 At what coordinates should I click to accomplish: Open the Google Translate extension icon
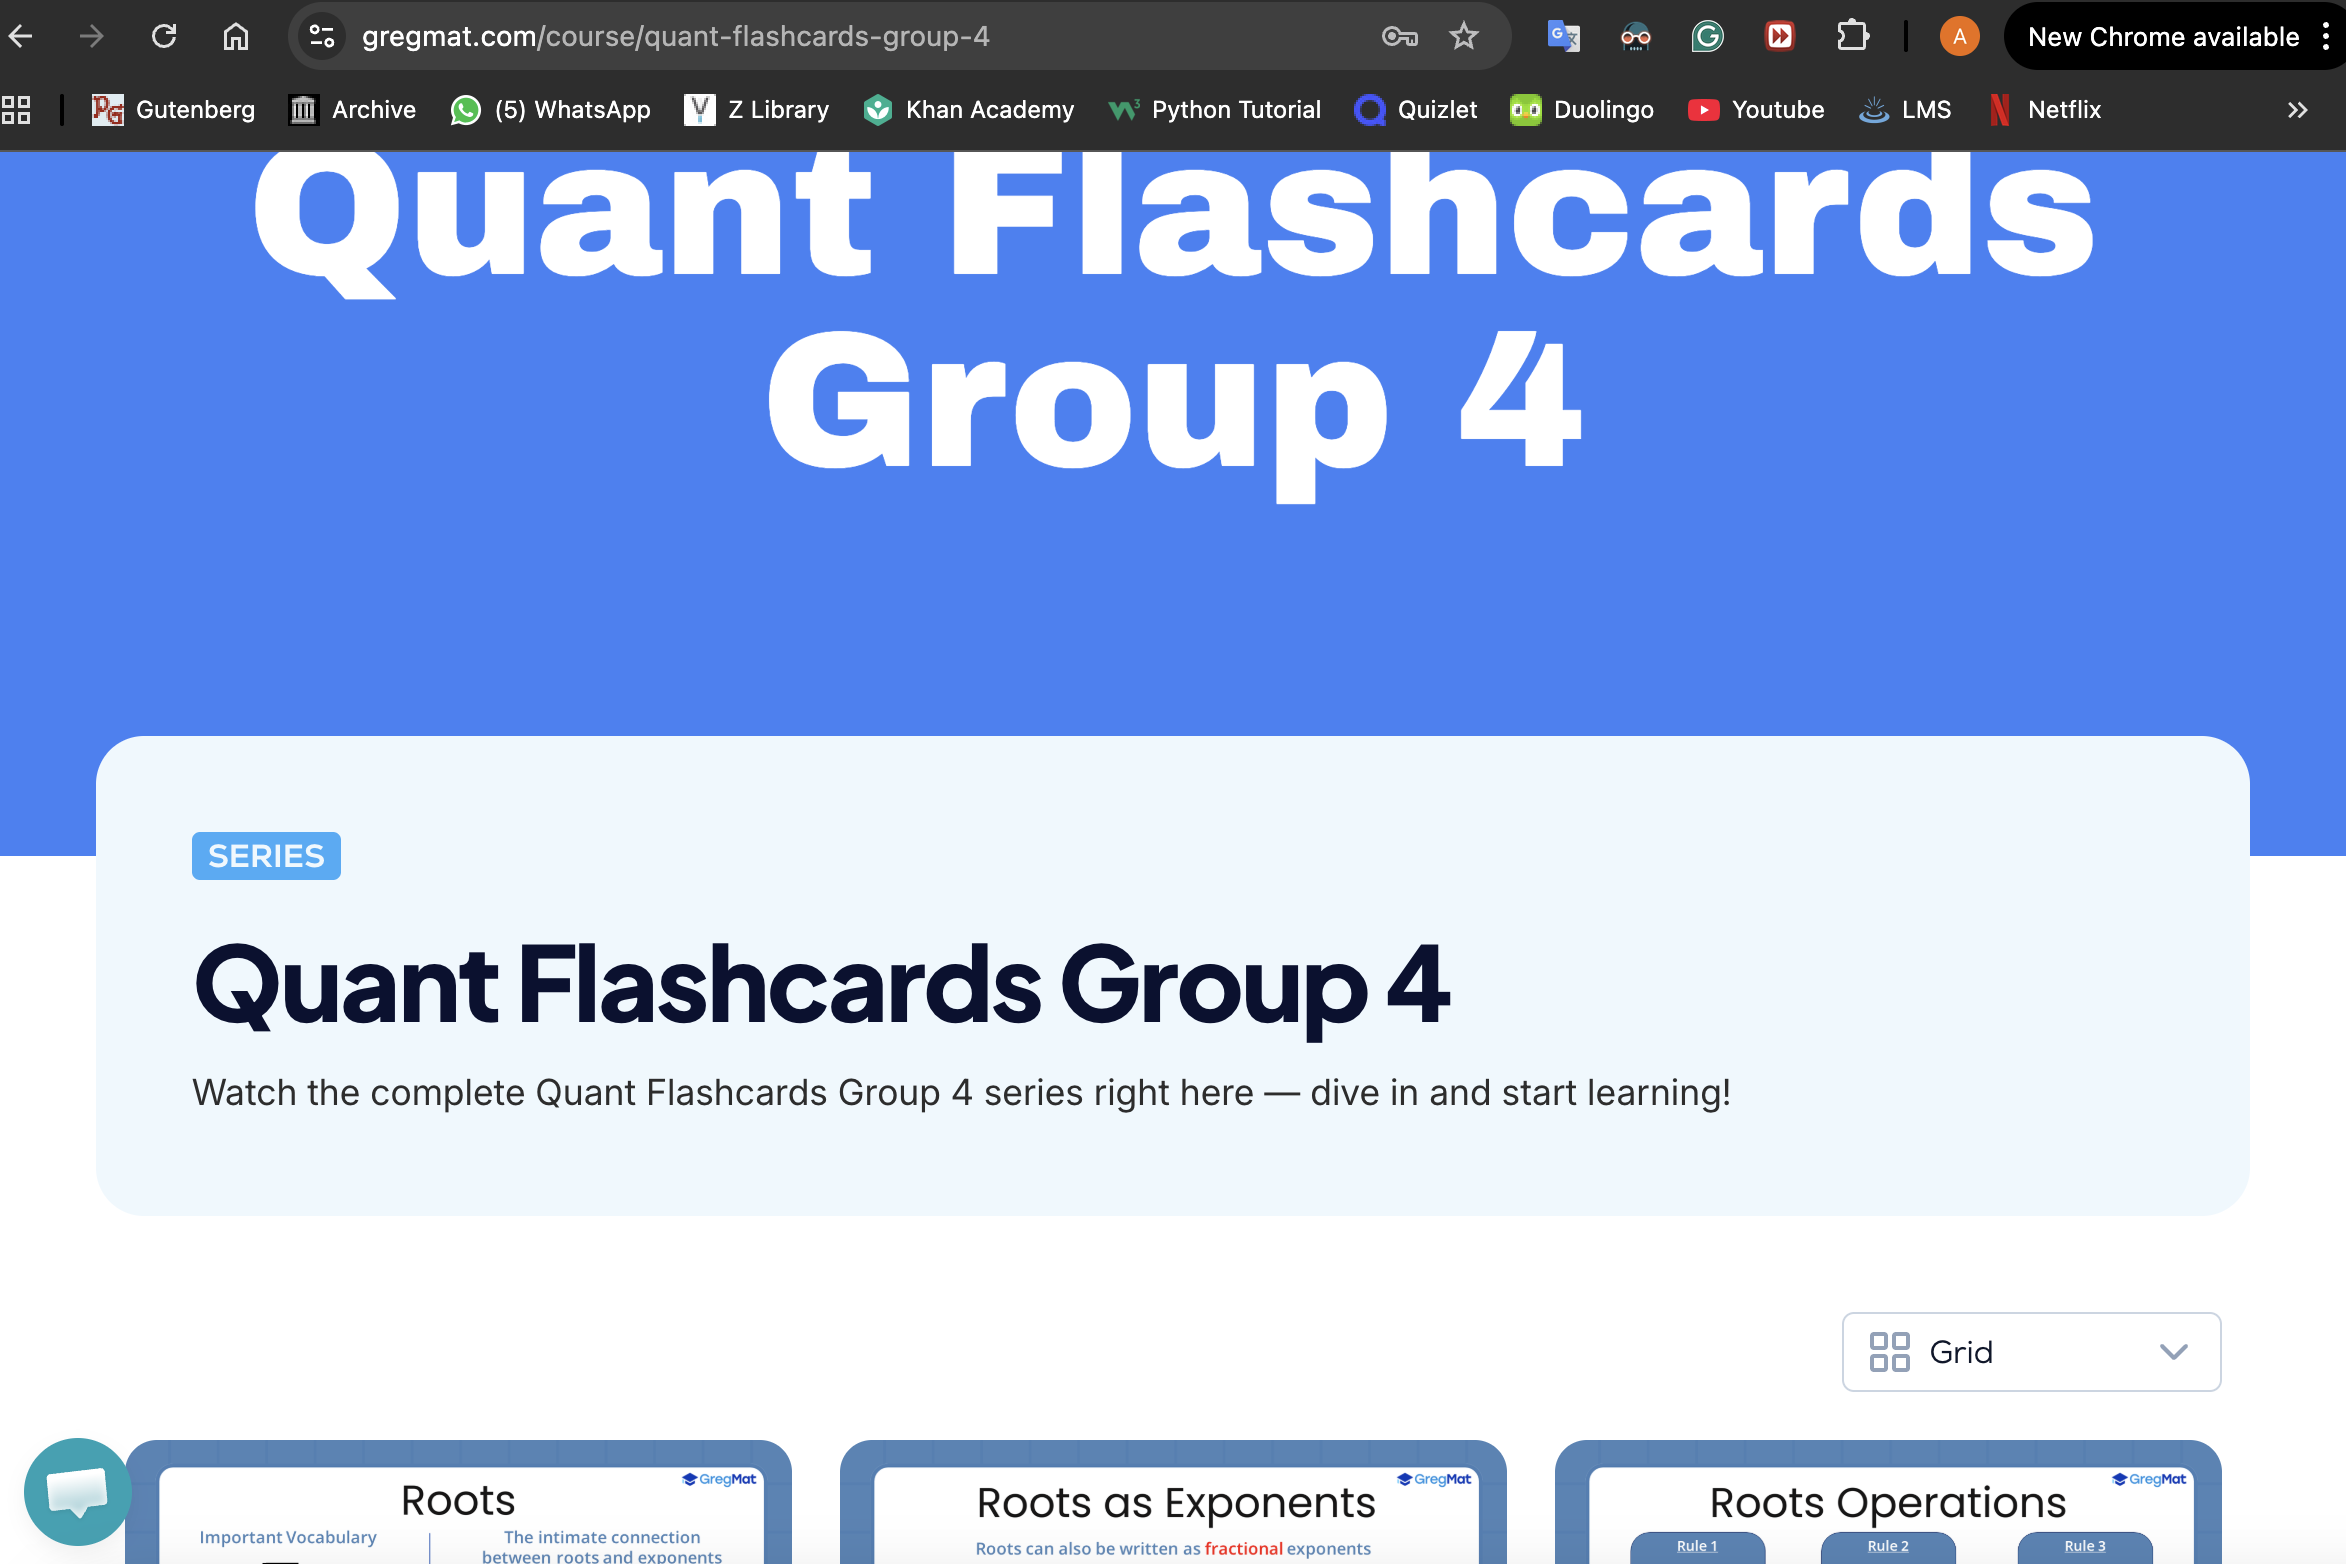1563,37
